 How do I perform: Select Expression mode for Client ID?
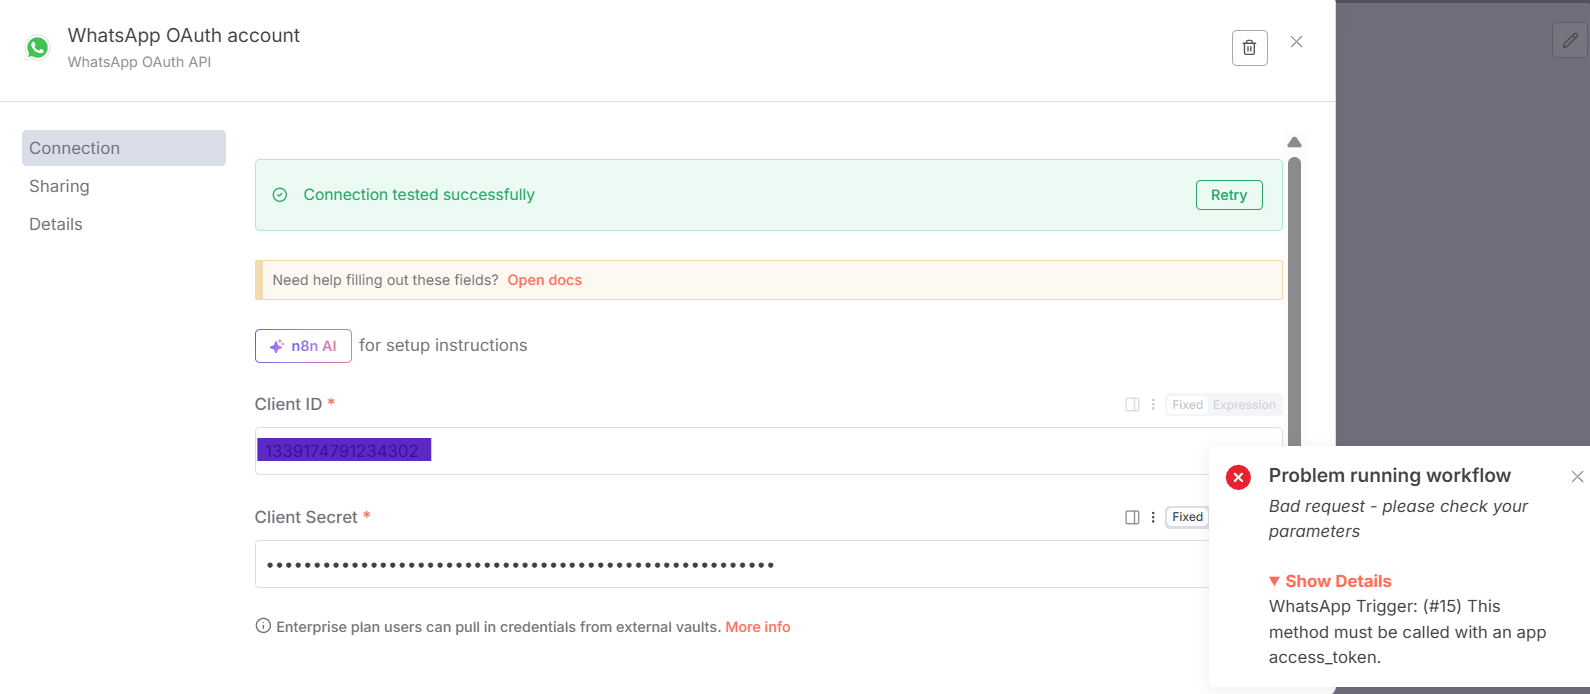[1244, 405]
